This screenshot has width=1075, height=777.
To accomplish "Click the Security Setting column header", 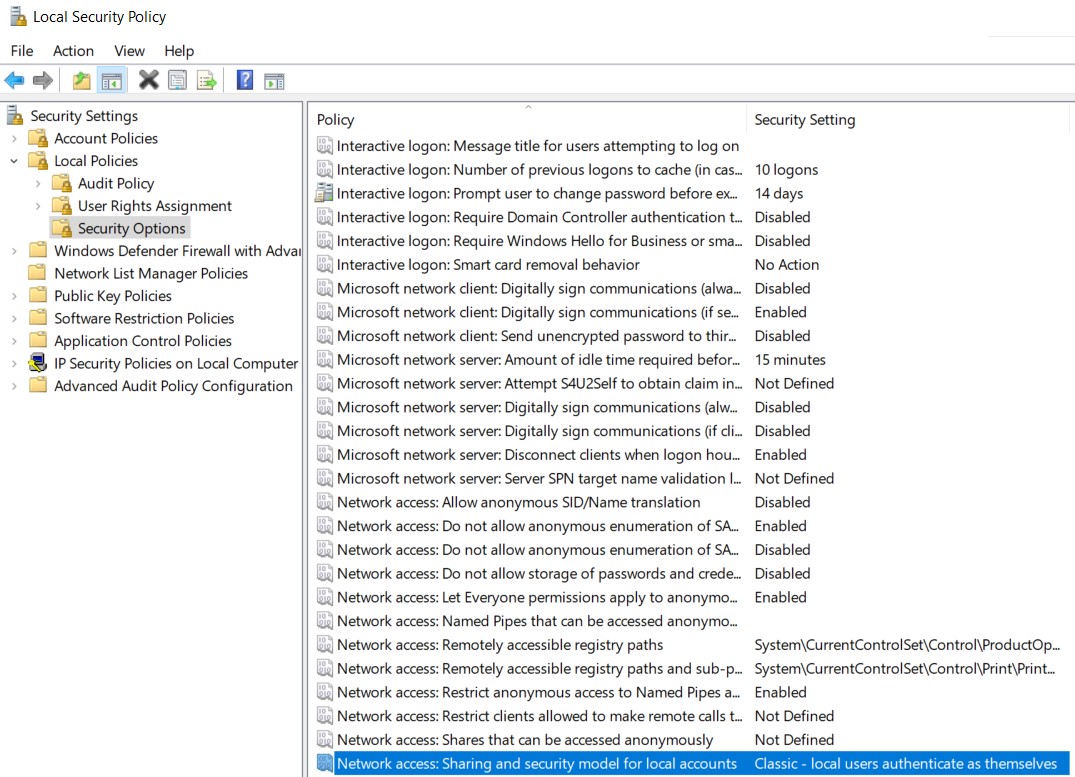I will tap(805, 120).
